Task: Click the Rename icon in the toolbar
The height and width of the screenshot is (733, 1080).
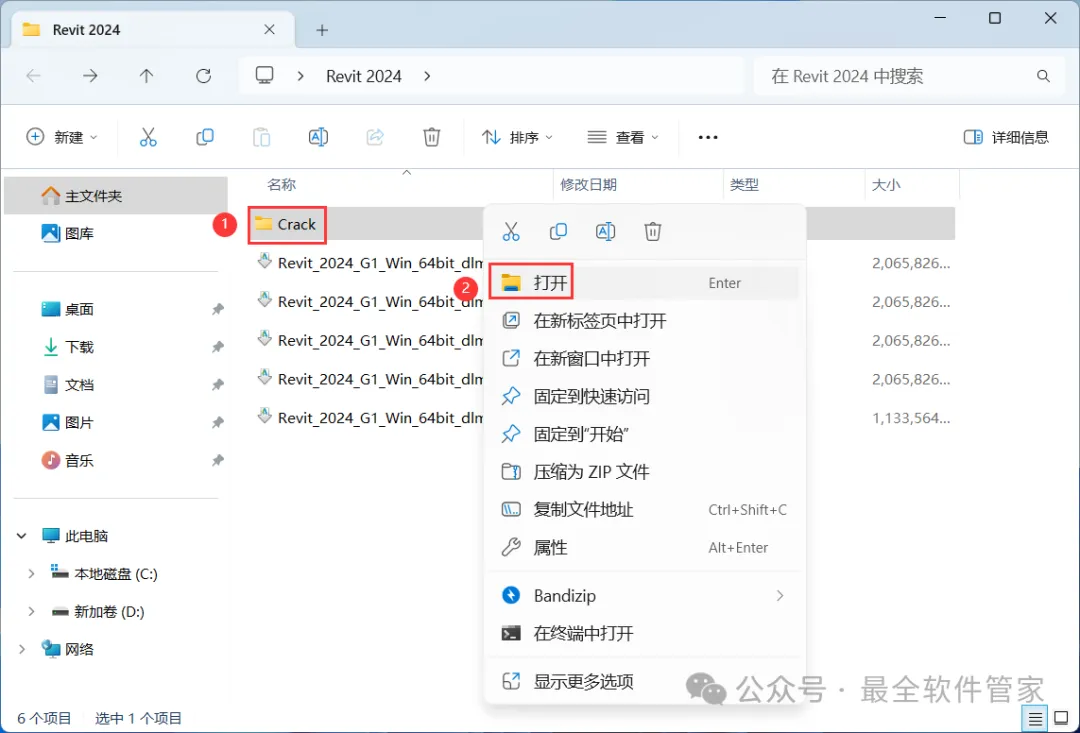Action: click(318, 137)
